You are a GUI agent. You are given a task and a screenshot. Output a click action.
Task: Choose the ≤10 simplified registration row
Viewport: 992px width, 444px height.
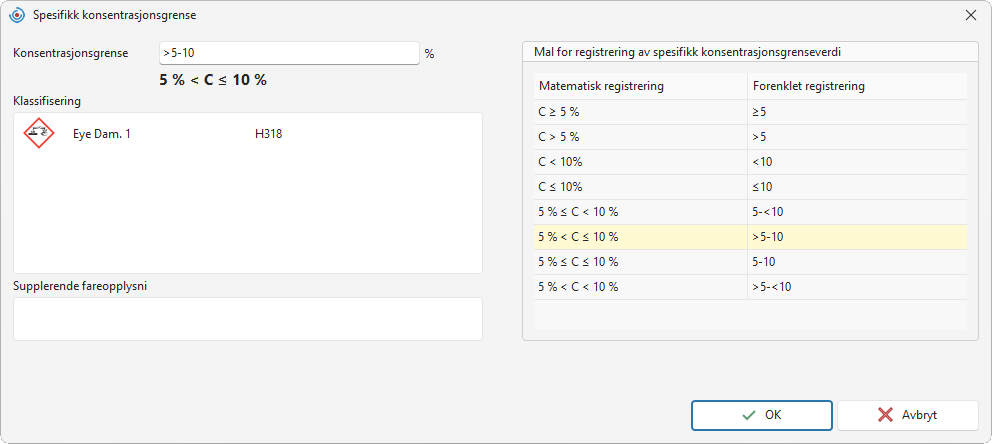click(x=750, y=187)
